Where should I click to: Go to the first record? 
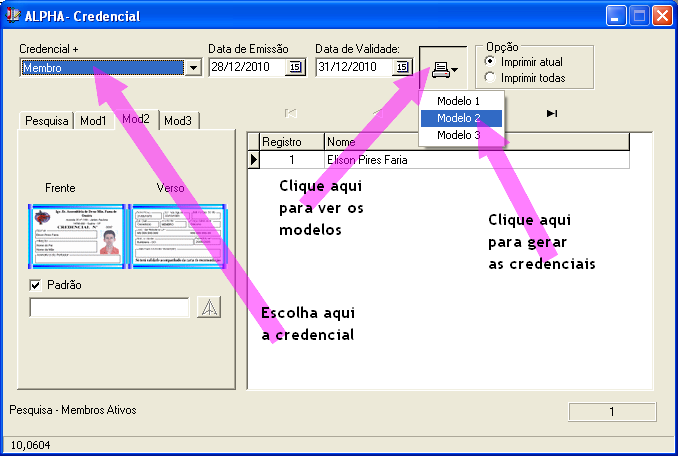coord(291,114)
